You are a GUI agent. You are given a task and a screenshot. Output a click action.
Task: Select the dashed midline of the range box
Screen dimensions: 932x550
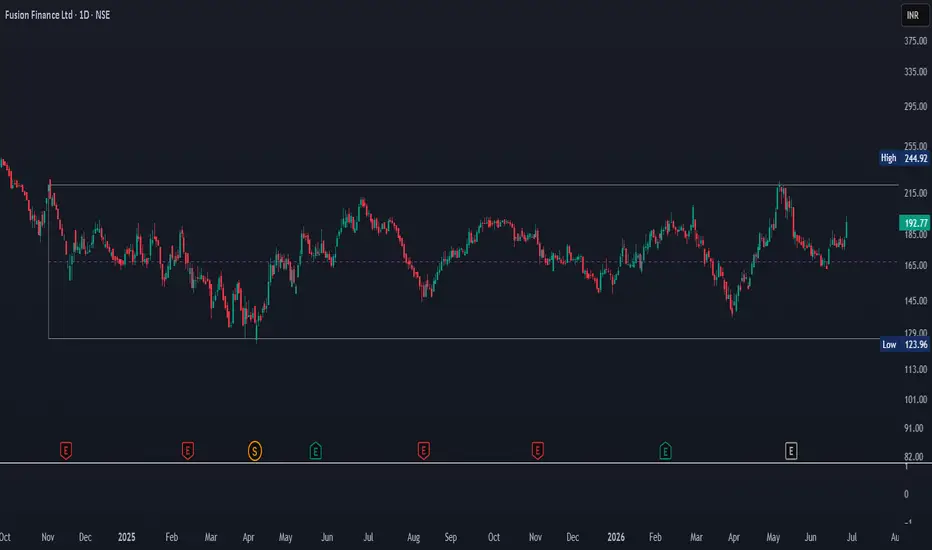(x=473, y=262)
